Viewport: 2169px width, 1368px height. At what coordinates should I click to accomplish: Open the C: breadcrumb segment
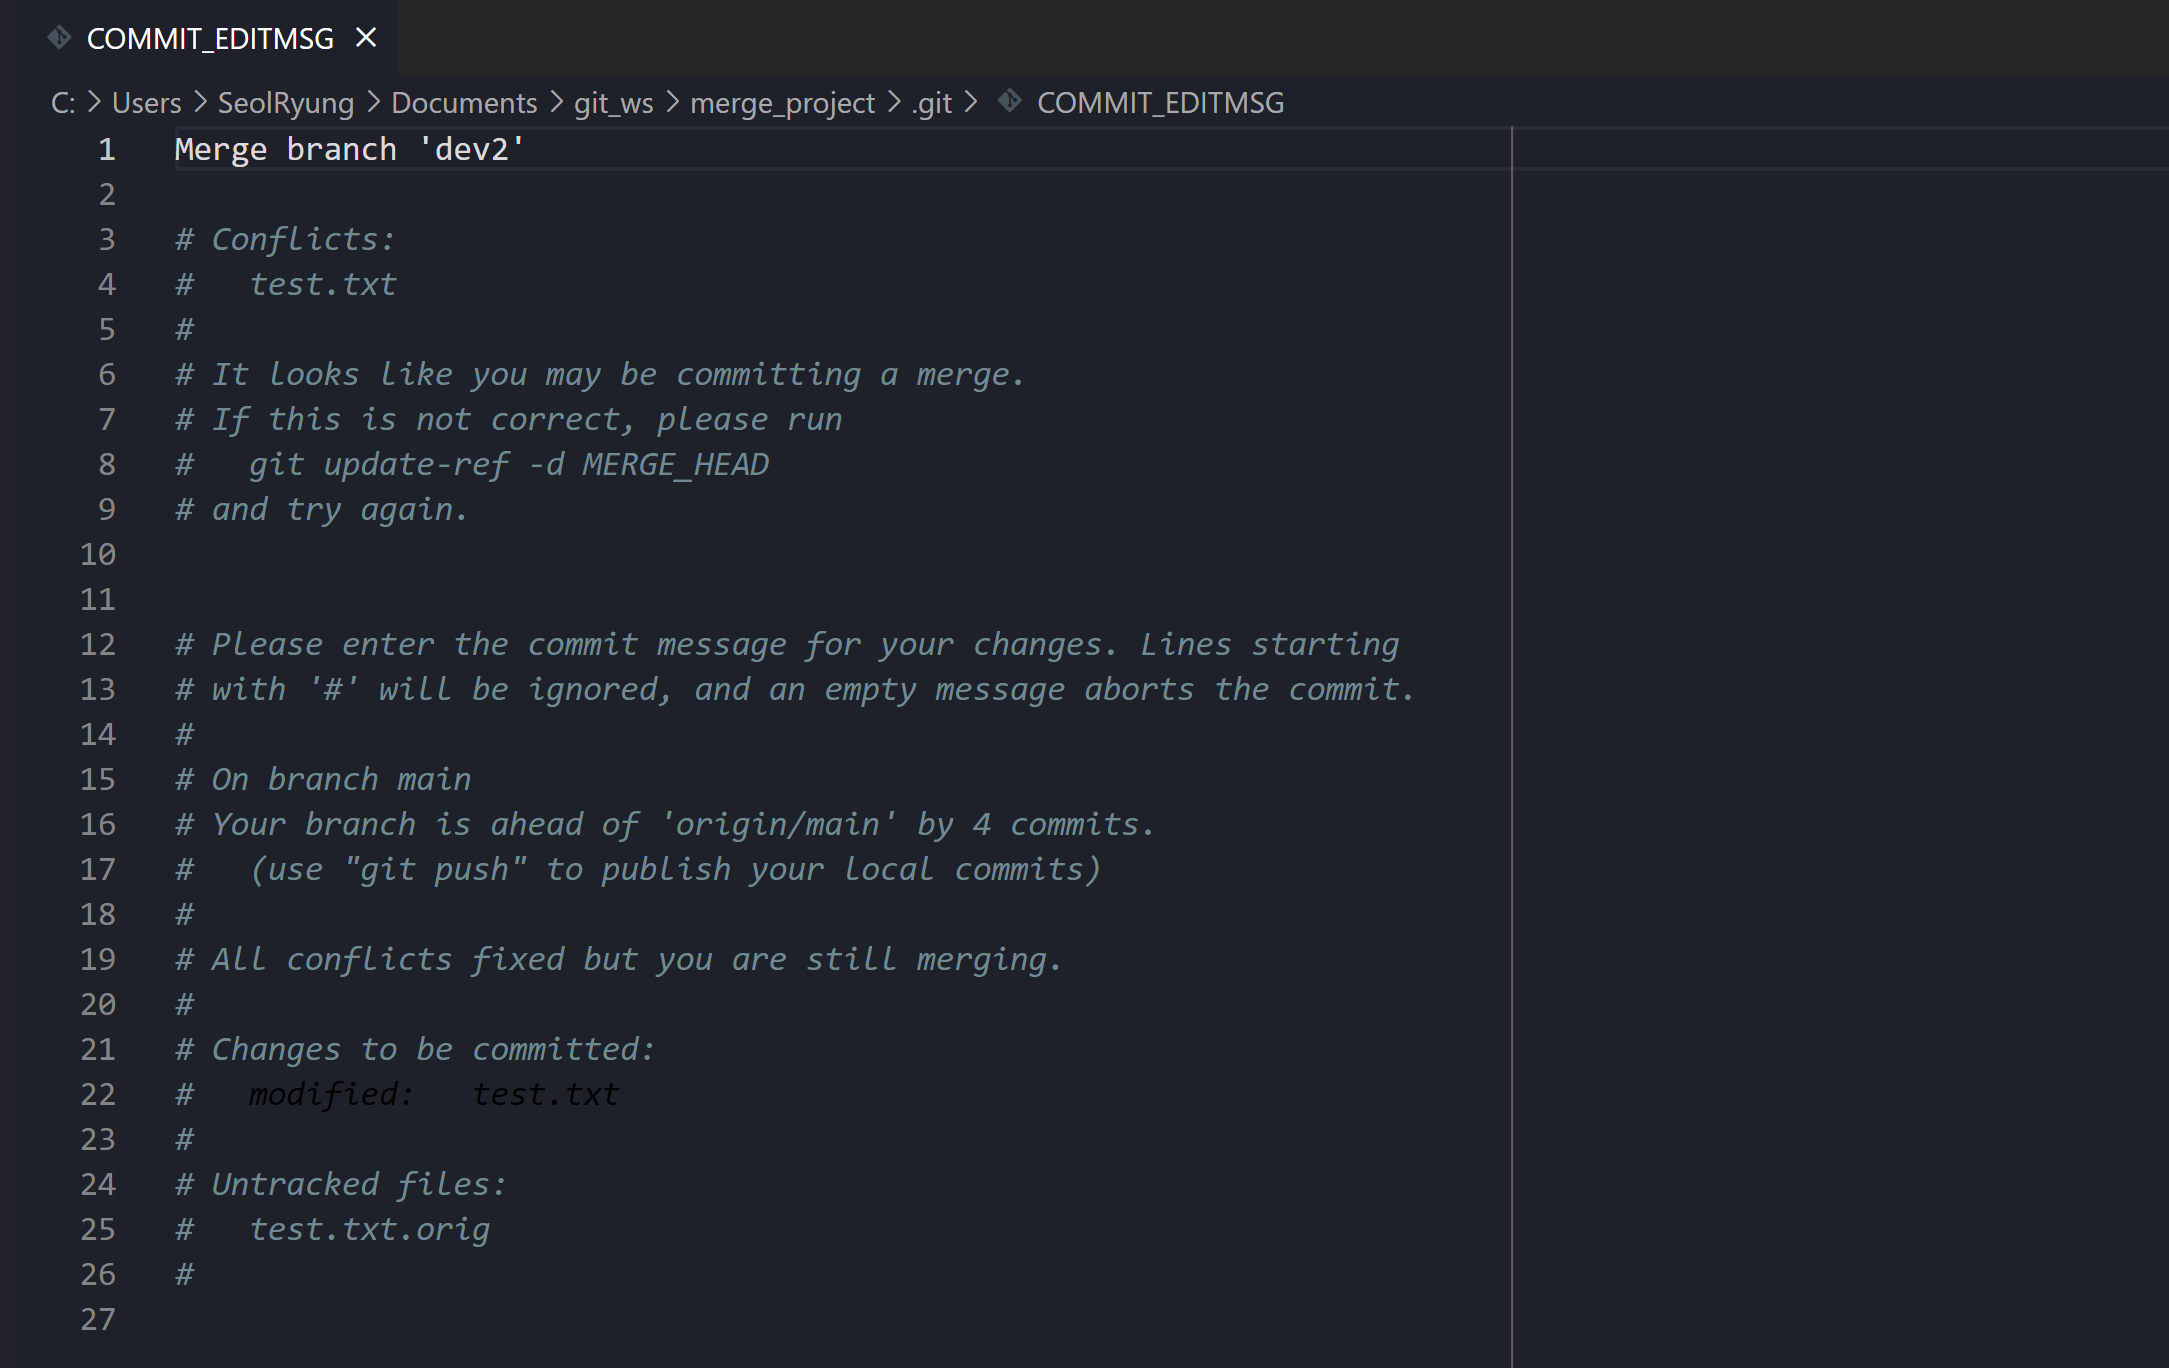click(63, 103)
